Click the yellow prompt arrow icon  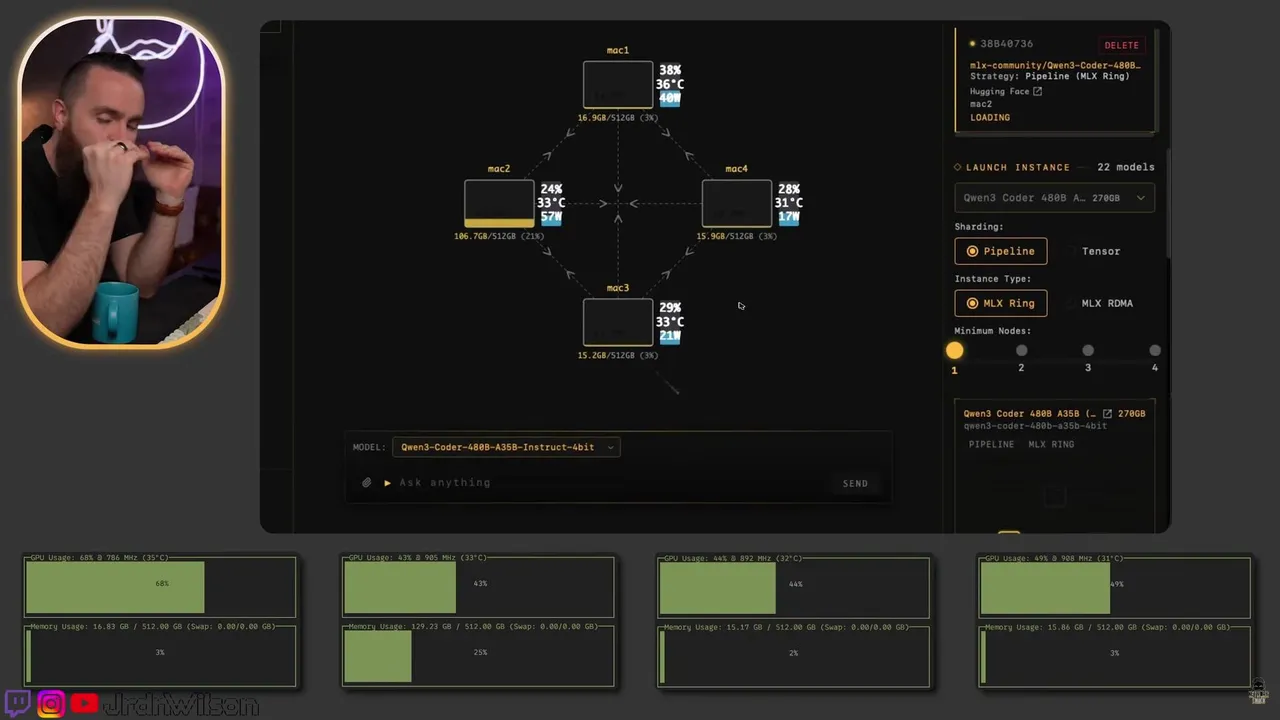(x=387, y=483)
